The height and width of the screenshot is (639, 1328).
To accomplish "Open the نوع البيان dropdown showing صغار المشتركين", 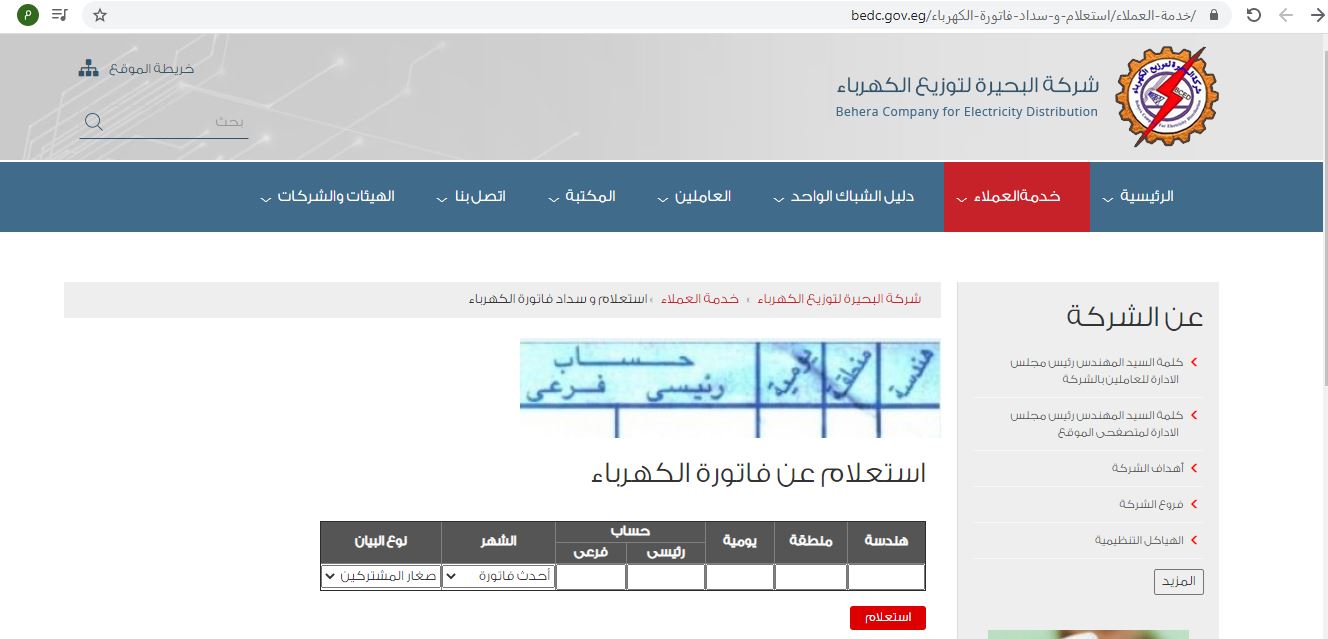I will tap(380, 577).
